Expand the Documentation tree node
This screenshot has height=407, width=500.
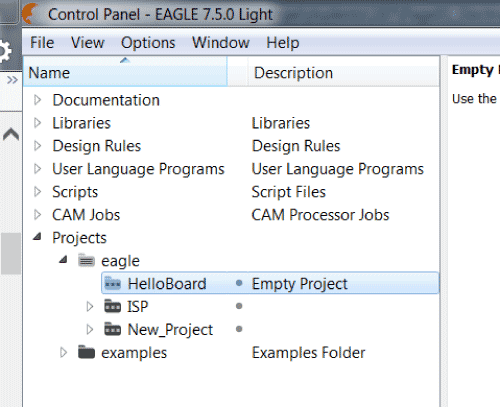[x=38, y=100]
